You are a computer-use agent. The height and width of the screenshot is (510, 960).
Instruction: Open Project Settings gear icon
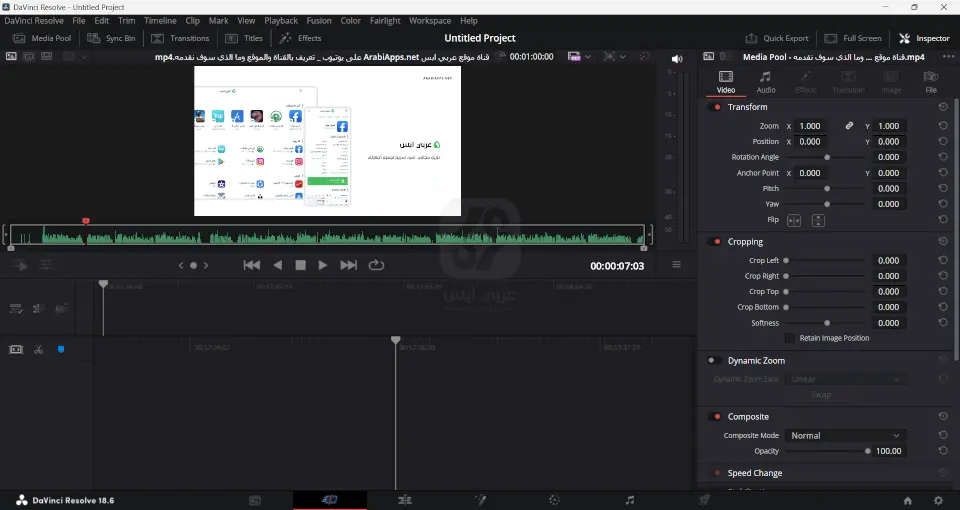938,500
